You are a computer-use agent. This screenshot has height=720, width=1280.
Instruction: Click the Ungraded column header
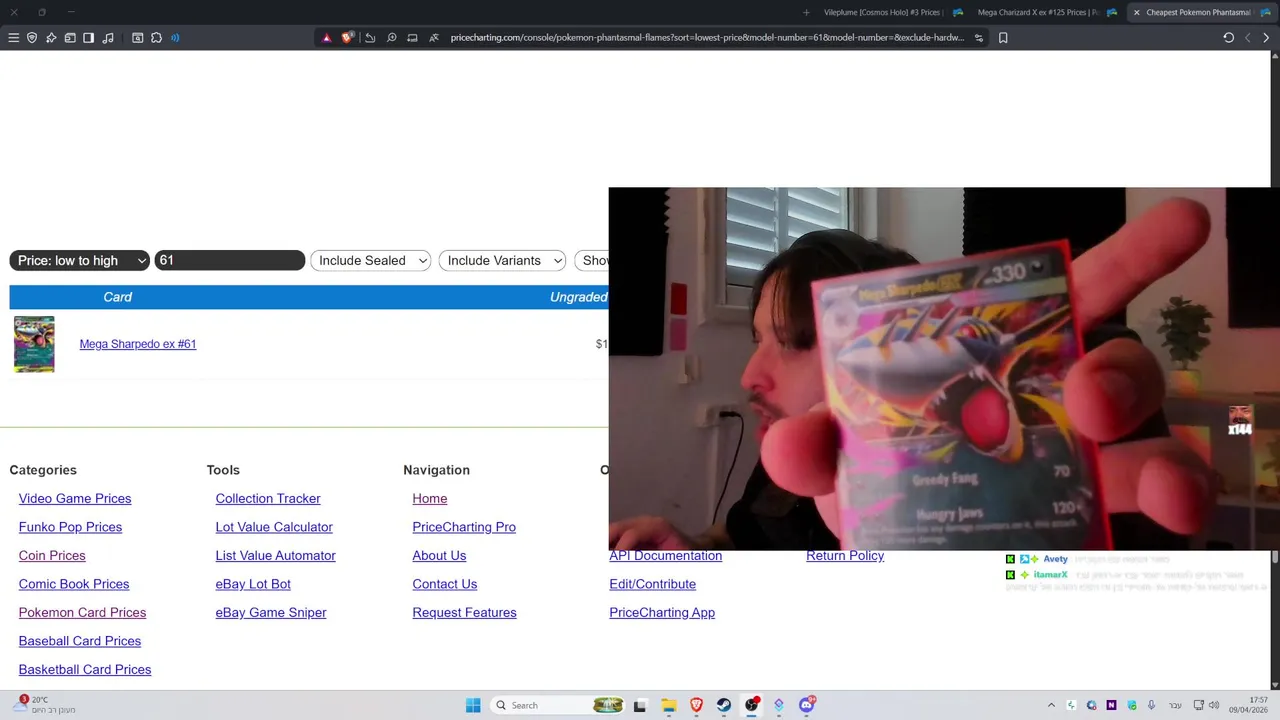tap(578, 297)
